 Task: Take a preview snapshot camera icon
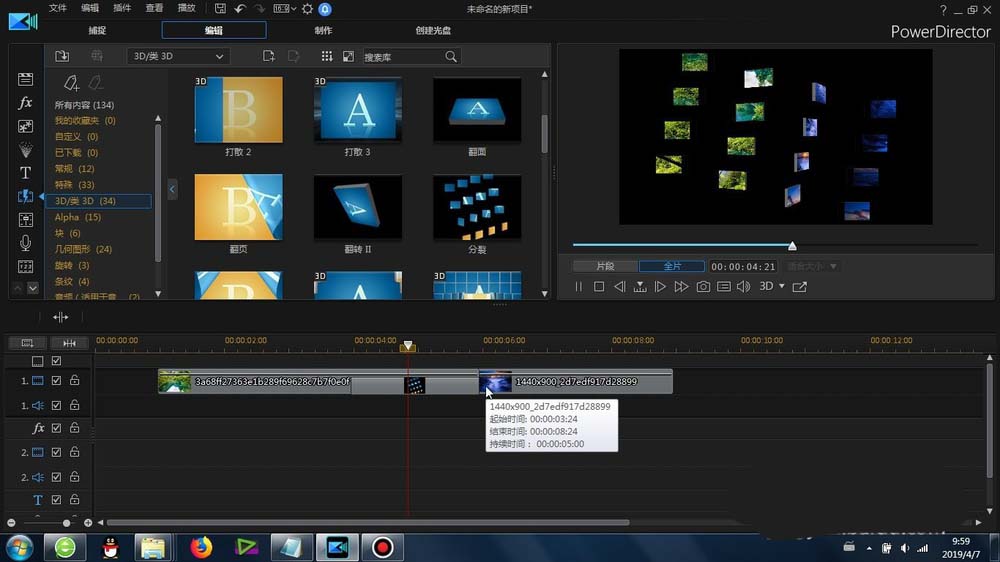click(x=703, y=286)
